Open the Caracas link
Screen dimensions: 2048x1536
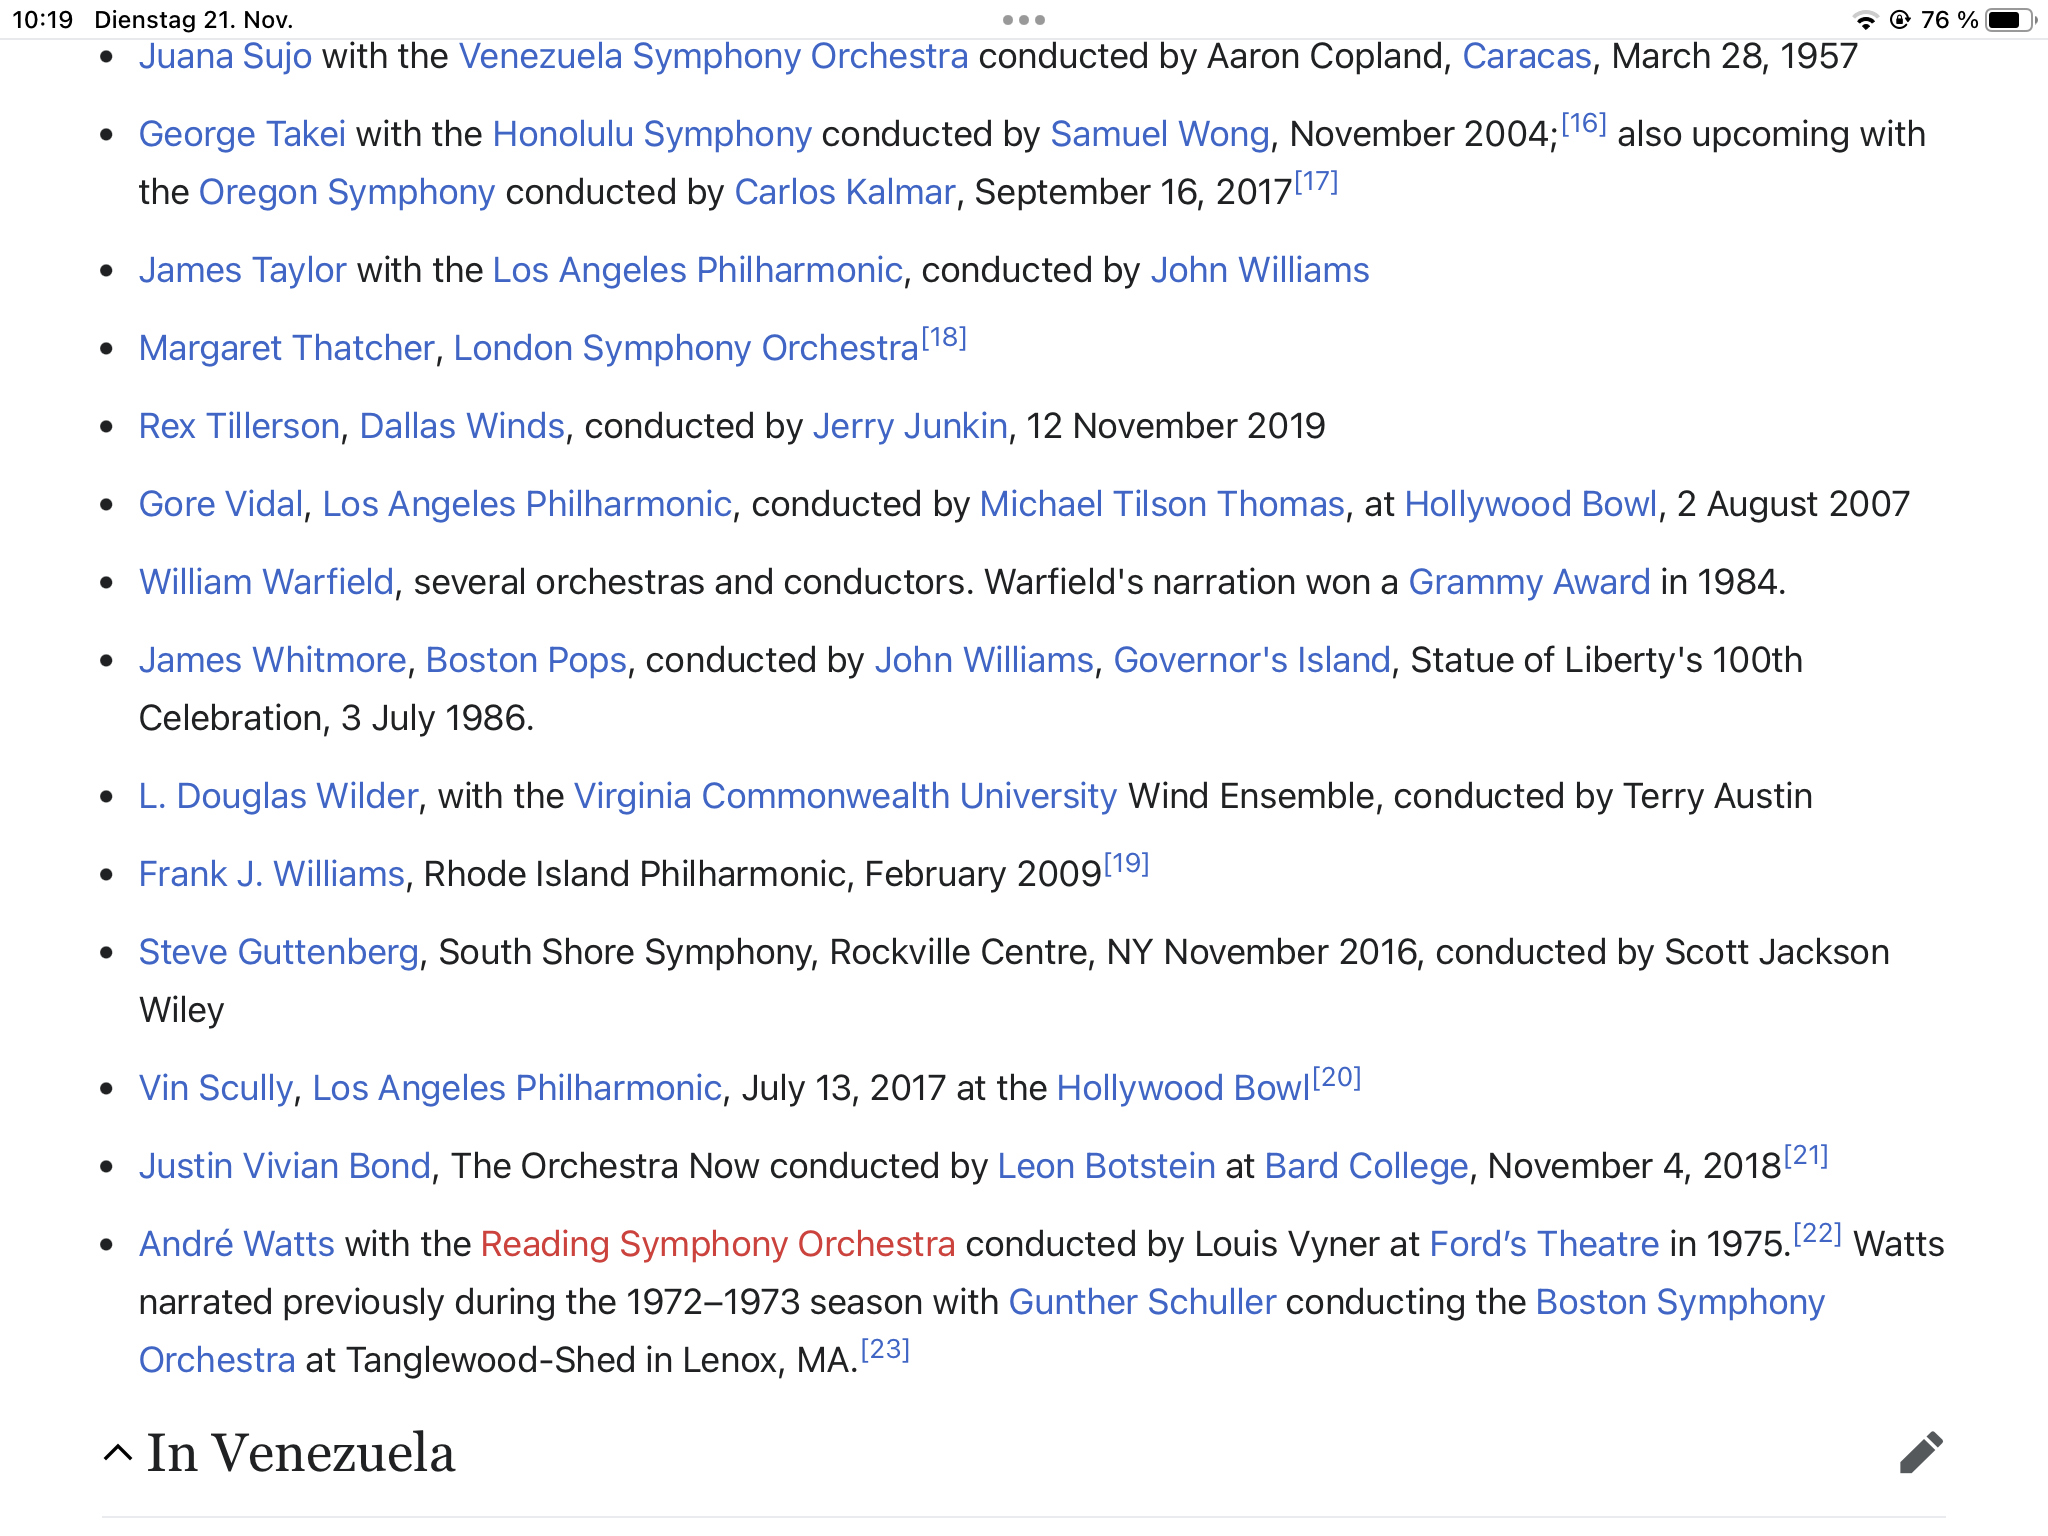(x=1526, y=56)
